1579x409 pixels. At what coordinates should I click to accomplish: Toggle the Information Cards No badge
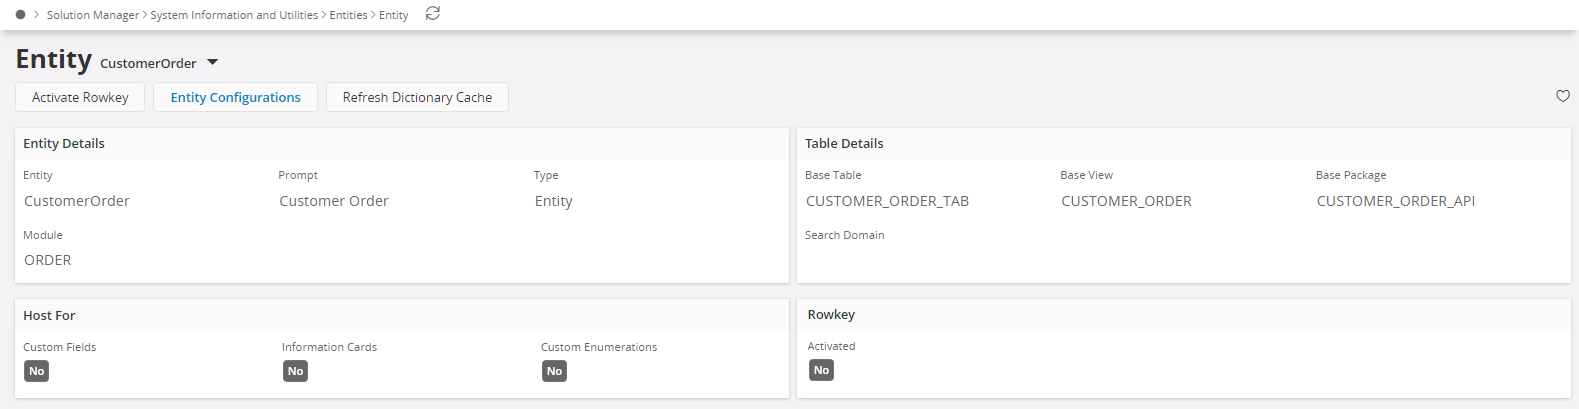[295, 371]
